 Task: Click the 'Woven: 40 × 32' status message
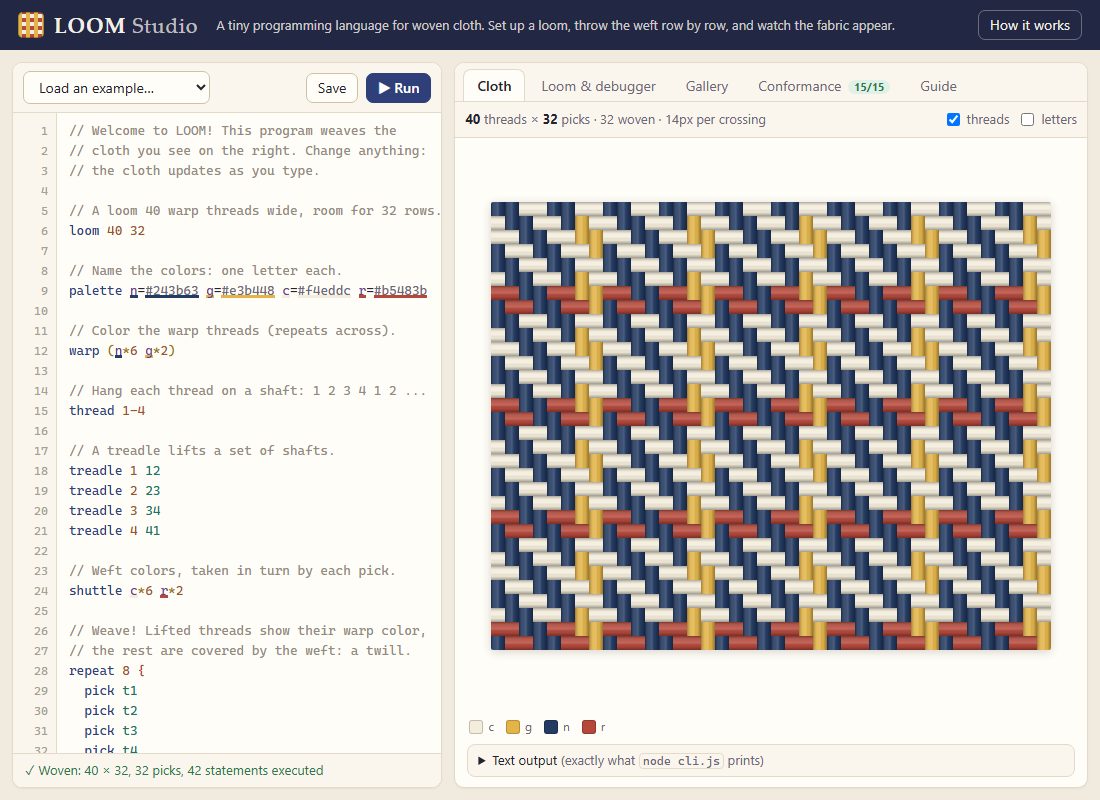174,771
